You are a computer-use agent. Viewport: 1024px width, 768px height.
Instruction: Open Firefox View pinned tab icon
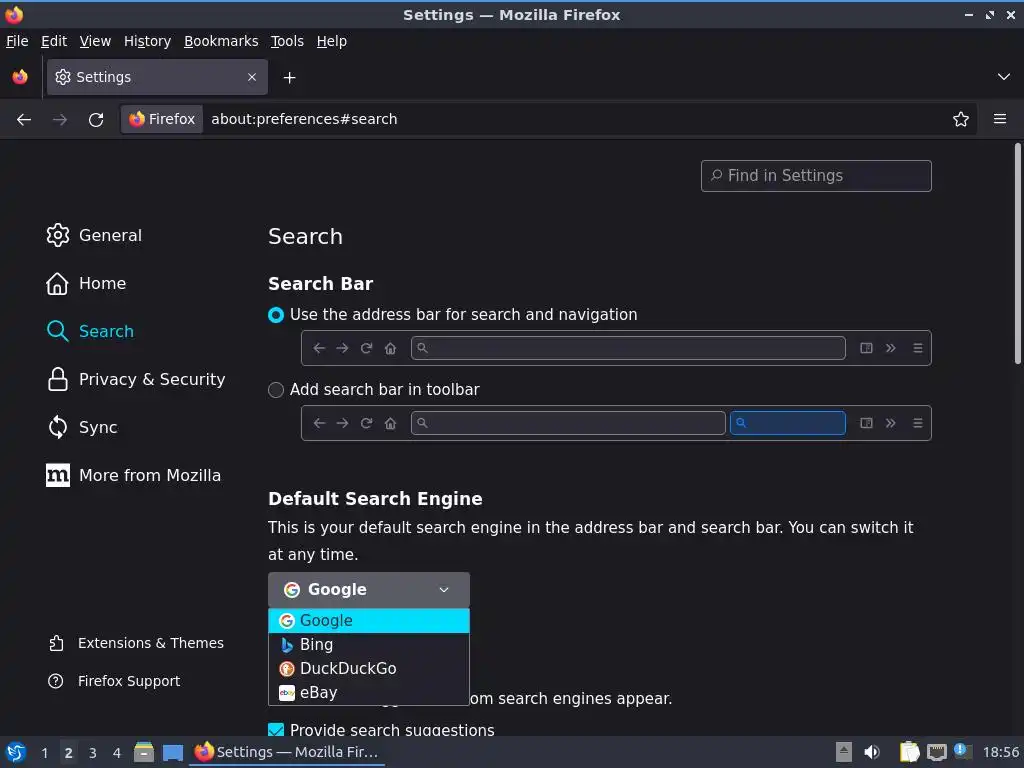pos(20,77)
